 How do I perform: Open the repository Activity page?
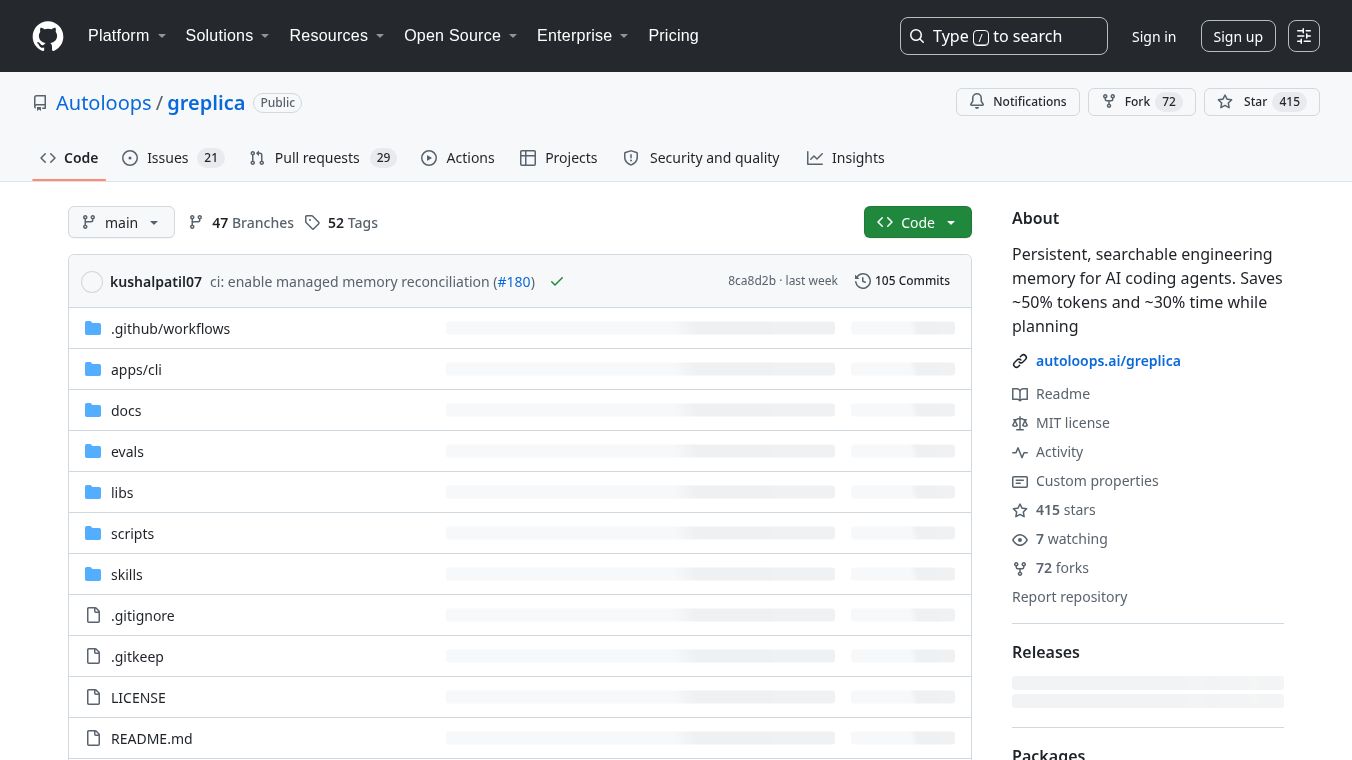(1048, 452)
